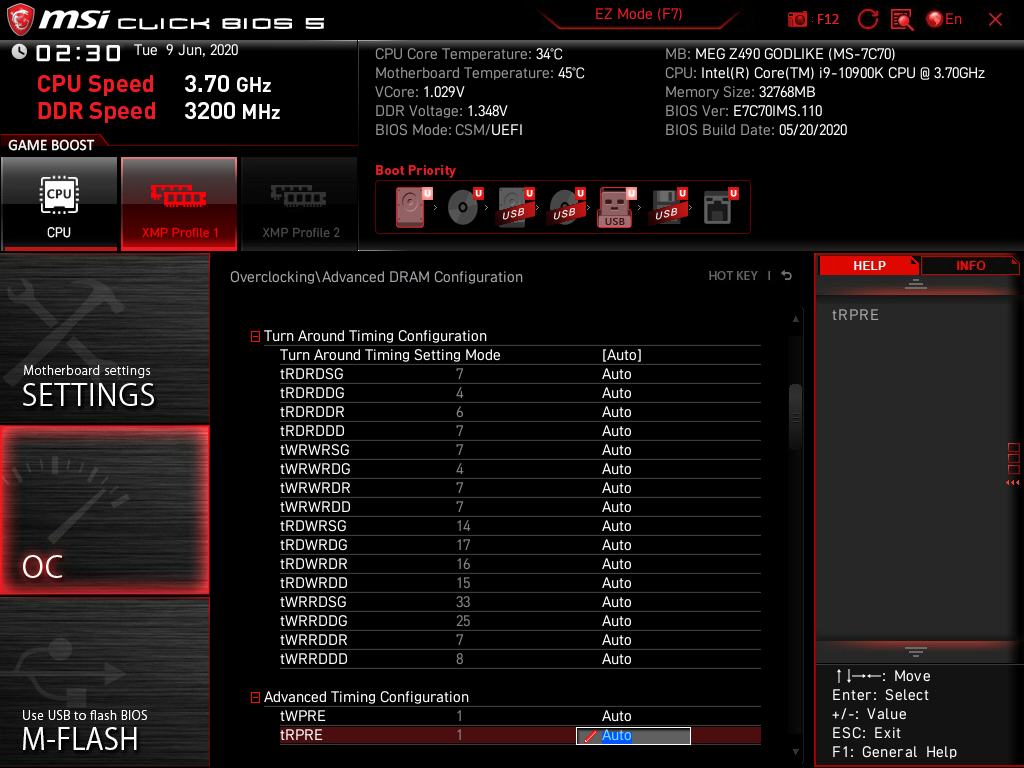The image size is (1024, 768).
Task: Collapse Advanced Timing Configuration section
Action: [x=255, y=697]
